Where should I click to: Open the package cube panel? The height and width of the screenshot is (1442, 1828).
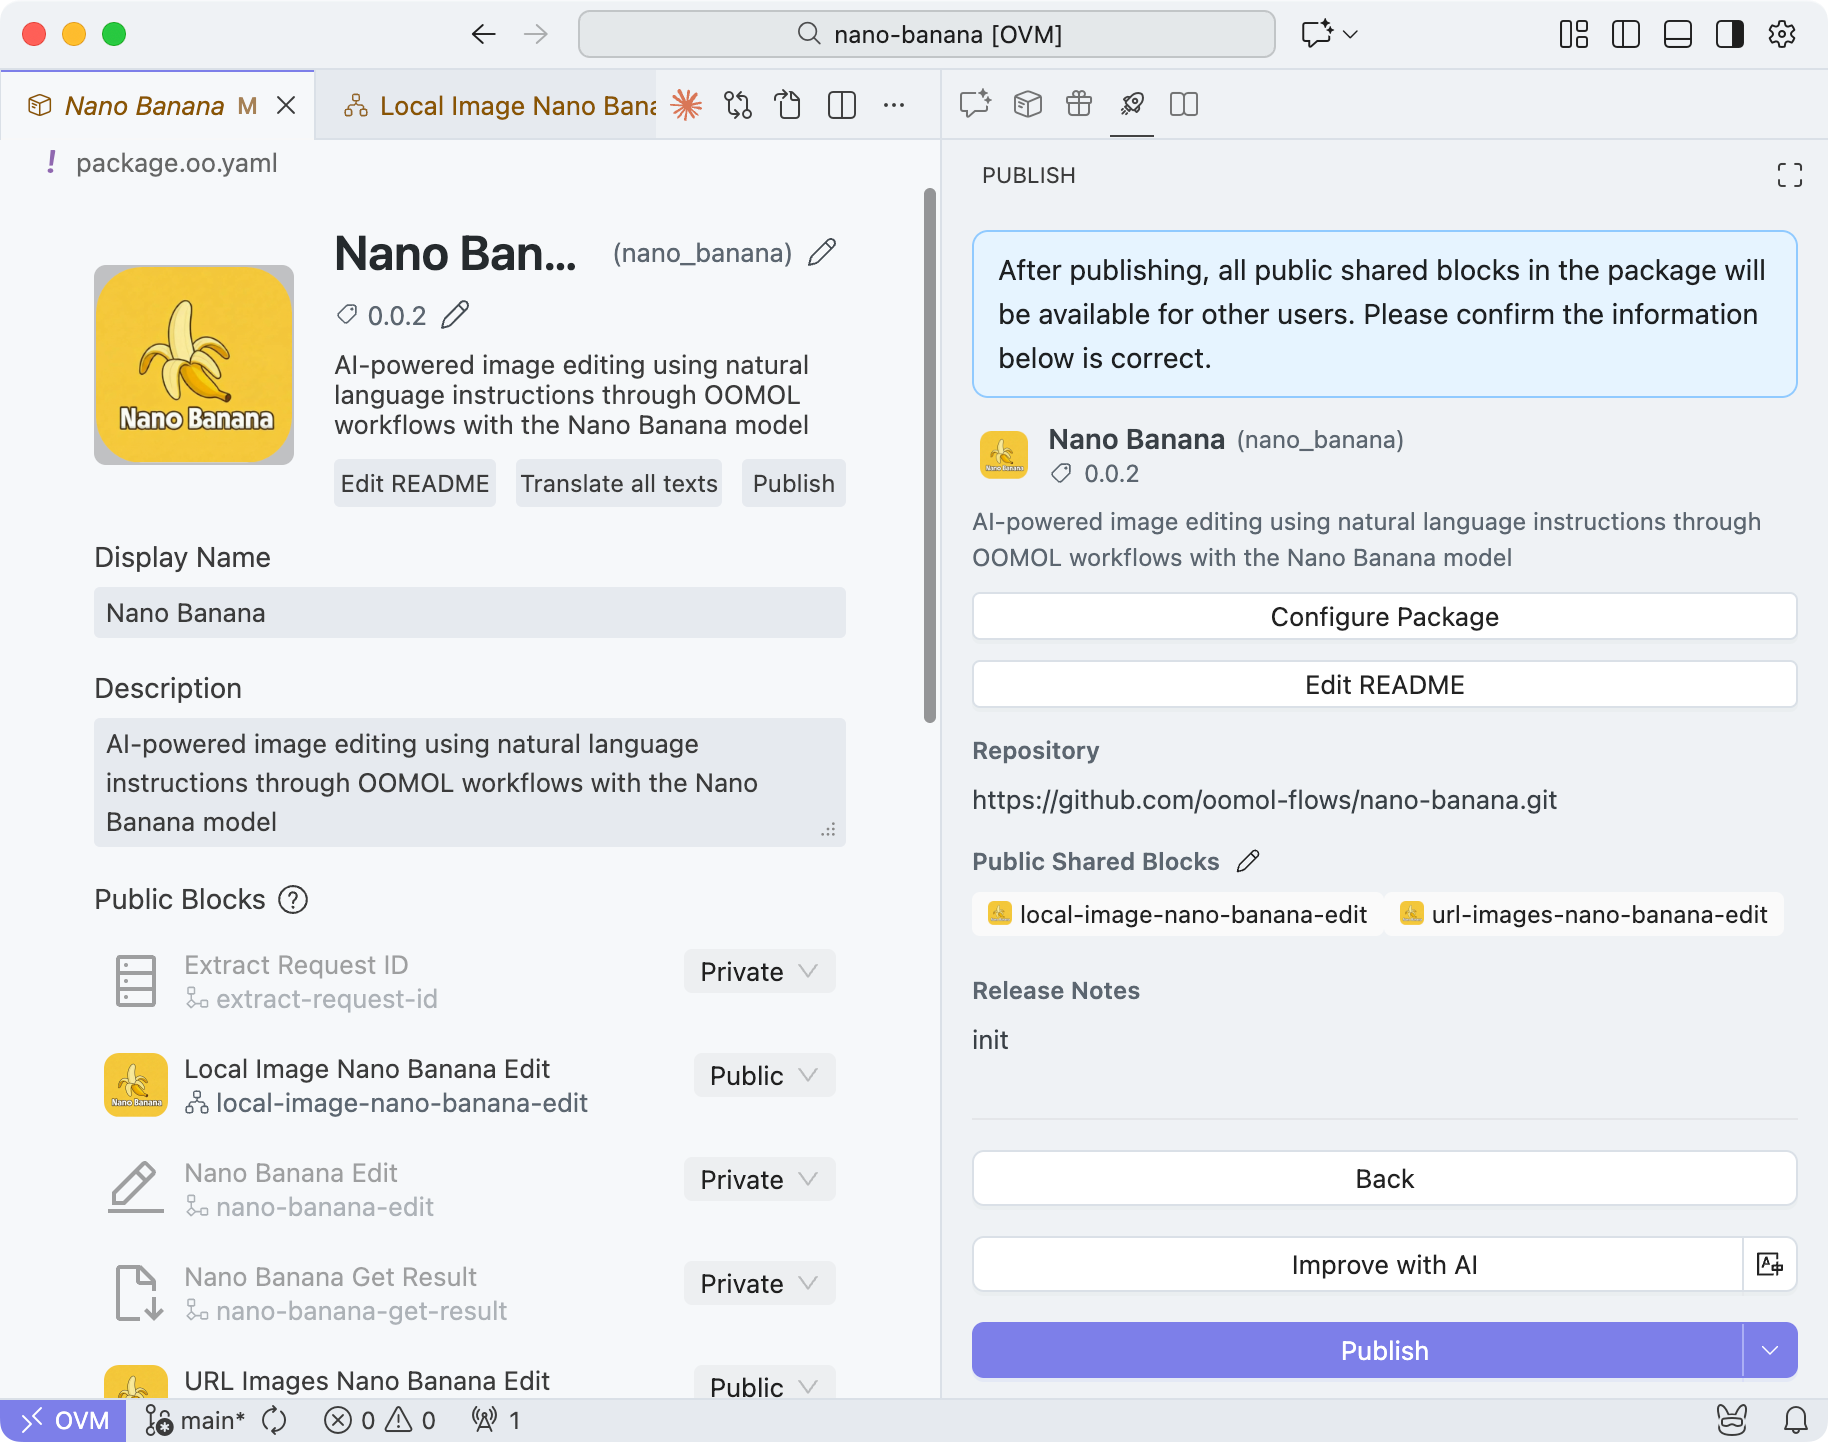[x=1026, y=105]
